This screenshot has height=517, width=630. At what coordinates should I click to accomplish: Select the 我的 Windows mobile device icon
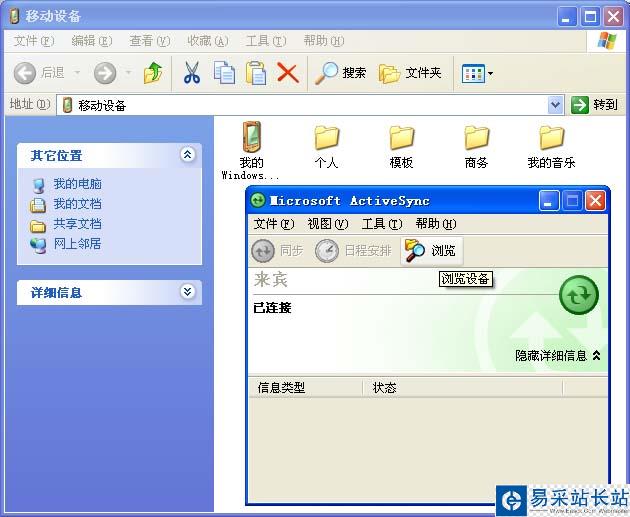[x=251, y=151]
